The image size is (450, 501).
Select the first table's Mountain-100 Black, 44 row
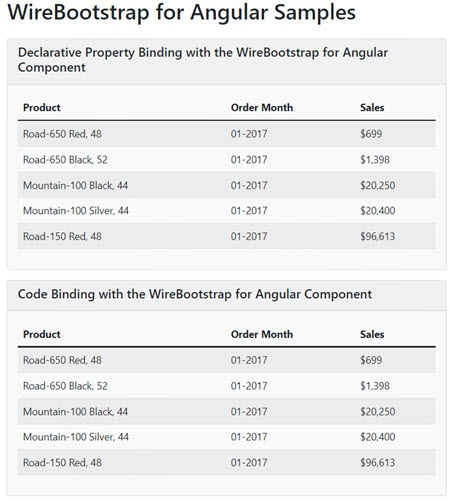[227, 185]
